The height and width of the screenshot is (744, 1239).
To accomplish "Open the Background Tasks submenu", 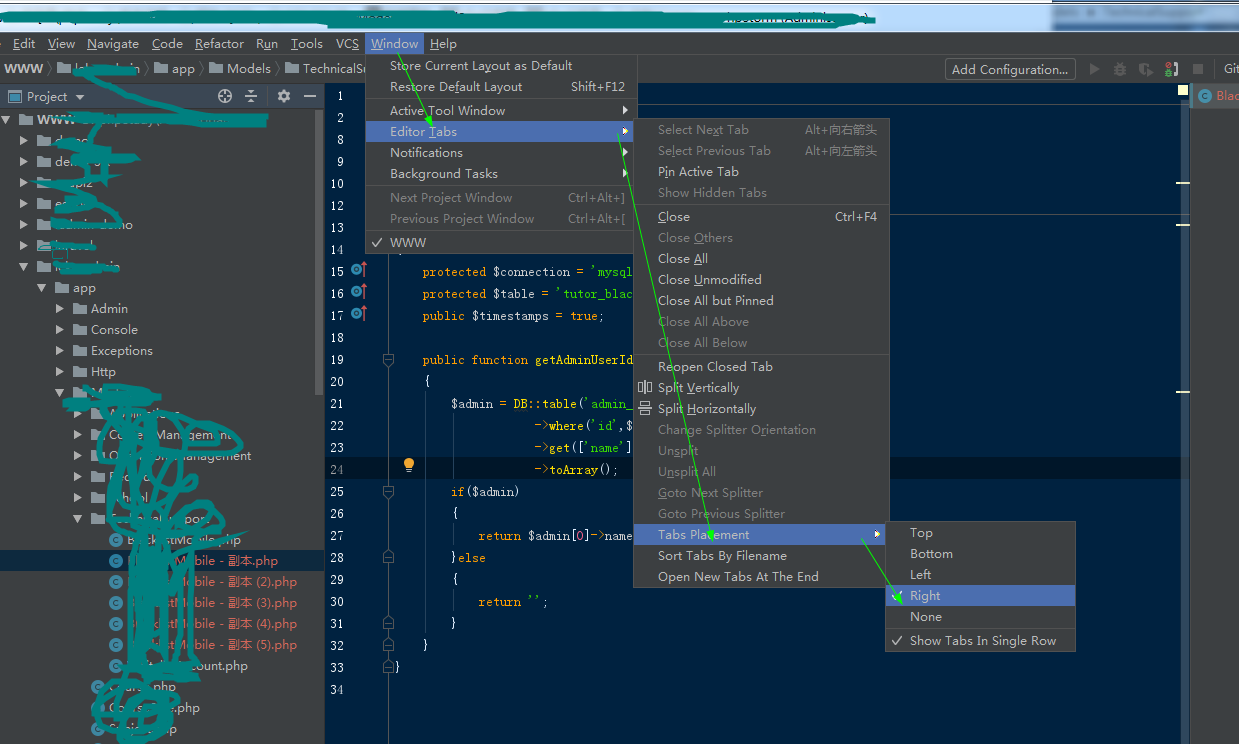I will tap(500, 174).
